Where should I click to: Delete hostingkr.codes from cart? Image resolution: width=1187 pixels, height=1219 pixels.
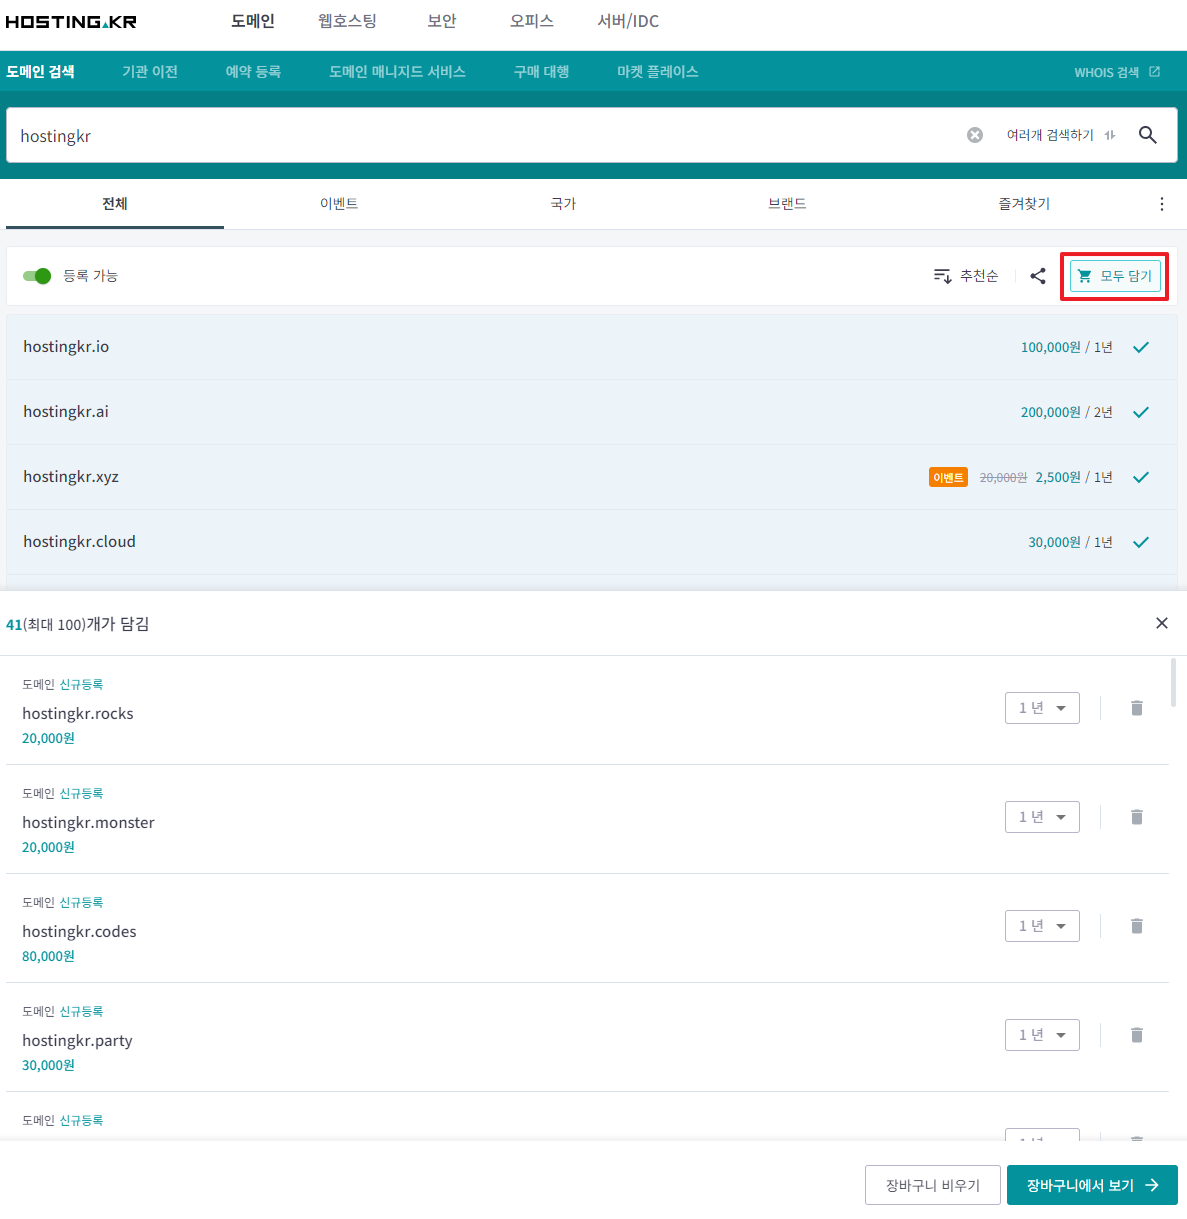pos(1136,926)
